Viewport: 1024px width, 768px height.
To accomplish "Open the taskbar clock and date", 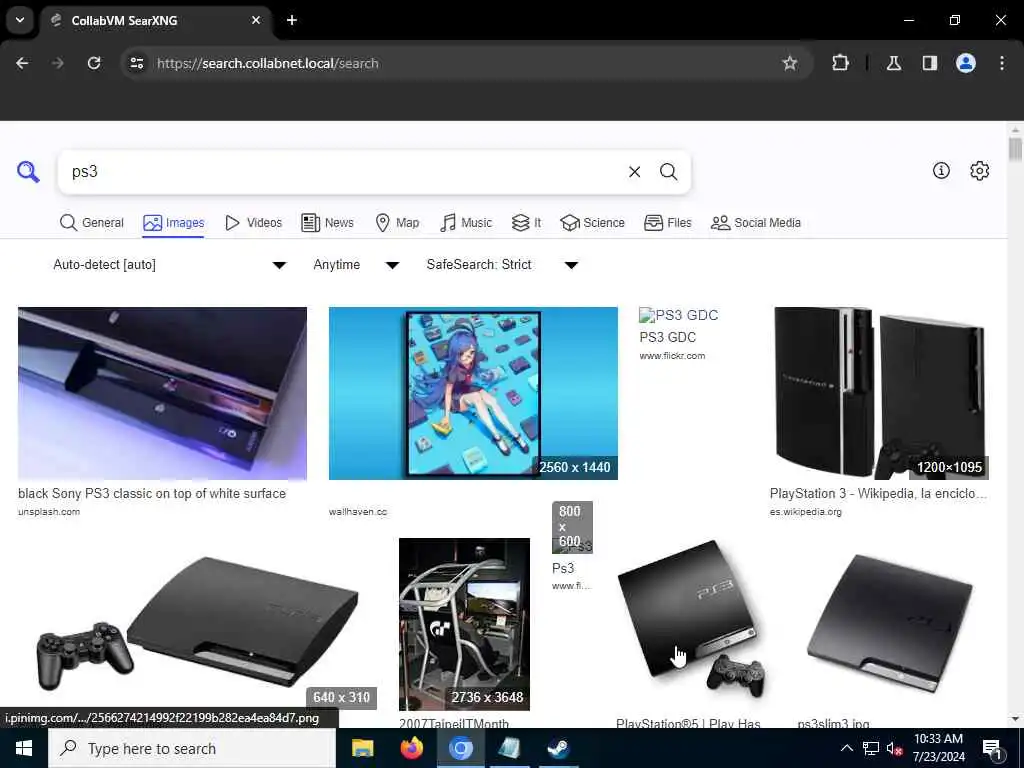I will point(938,748).
